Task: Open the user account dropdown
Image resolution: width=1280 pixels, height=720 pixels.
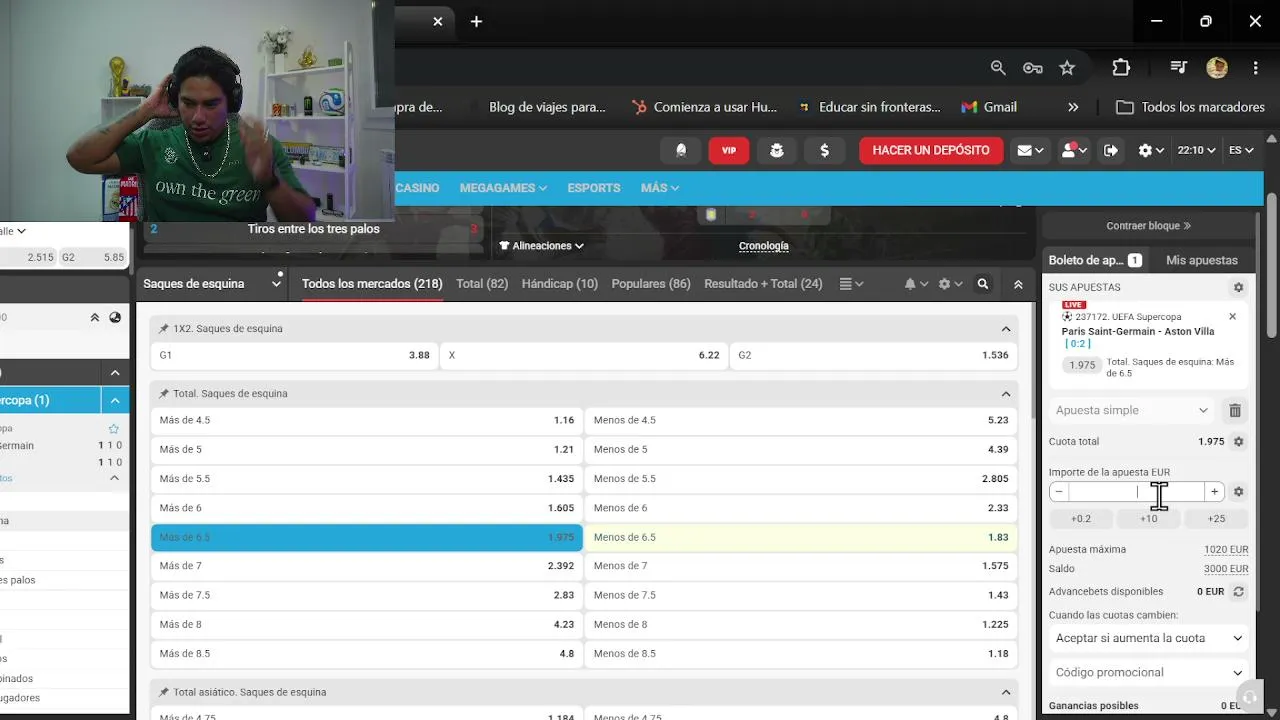Action: pyautogui.click(x=1073, y=150)
